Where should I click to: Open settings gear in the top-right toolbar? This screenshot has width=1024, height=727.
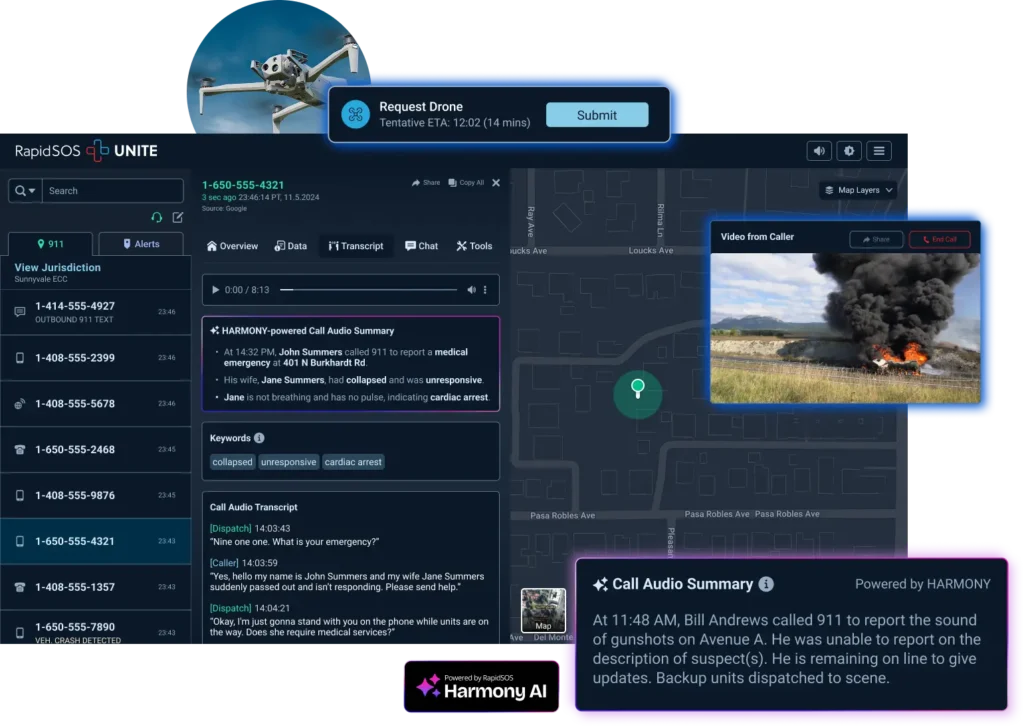[x=849, y=150]
